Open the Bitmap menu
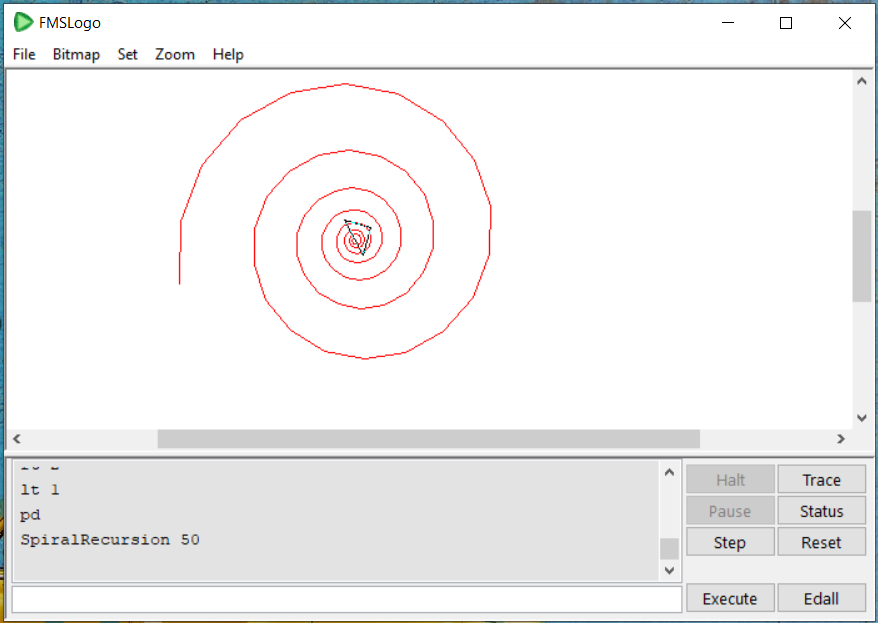This screenshot has width=878, height=623. (x=76, y=55)
